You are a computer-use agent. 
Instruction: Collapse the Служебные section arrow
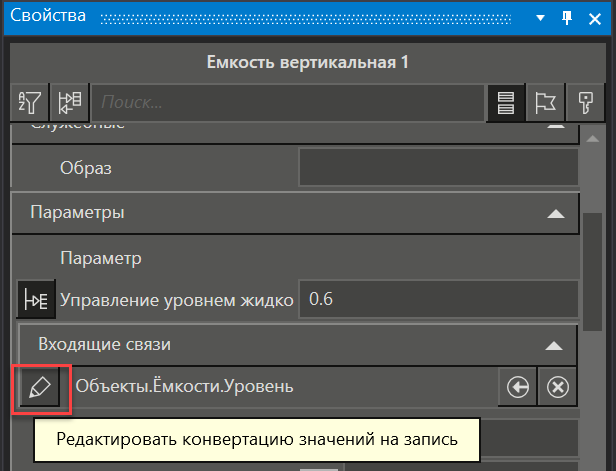click(x=555, y=126)
